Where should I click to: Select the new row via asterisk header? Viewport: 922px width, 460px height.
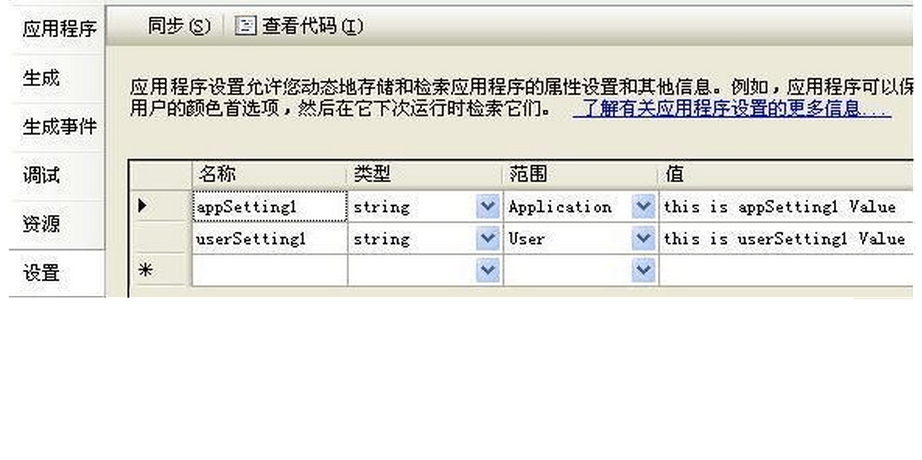(x=161, y=270)
